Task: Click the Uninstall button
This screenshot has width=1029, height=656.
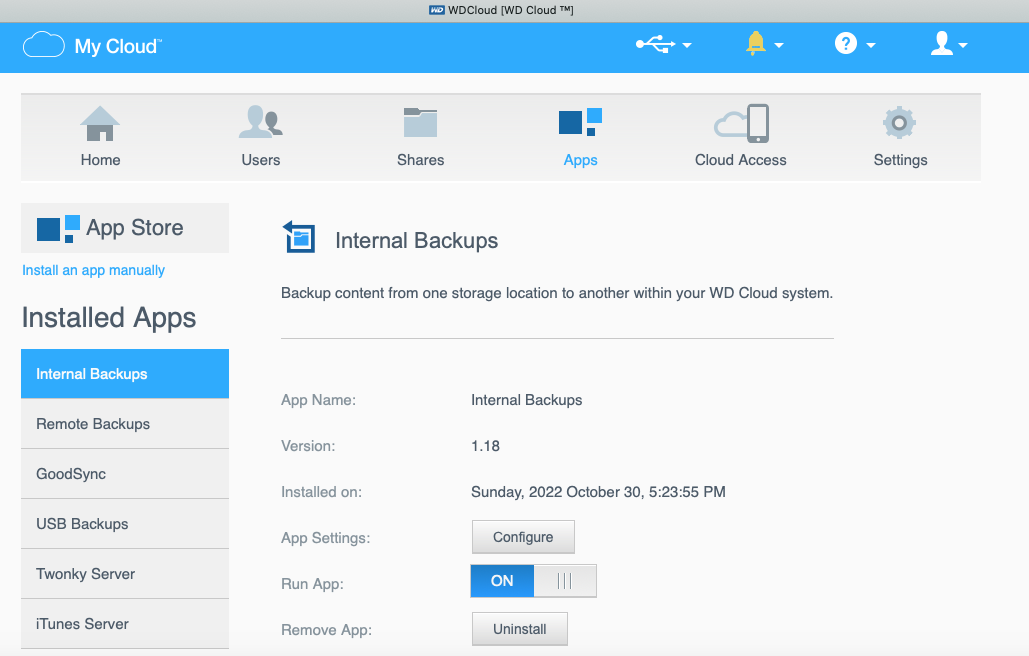Action: (520, 629)
